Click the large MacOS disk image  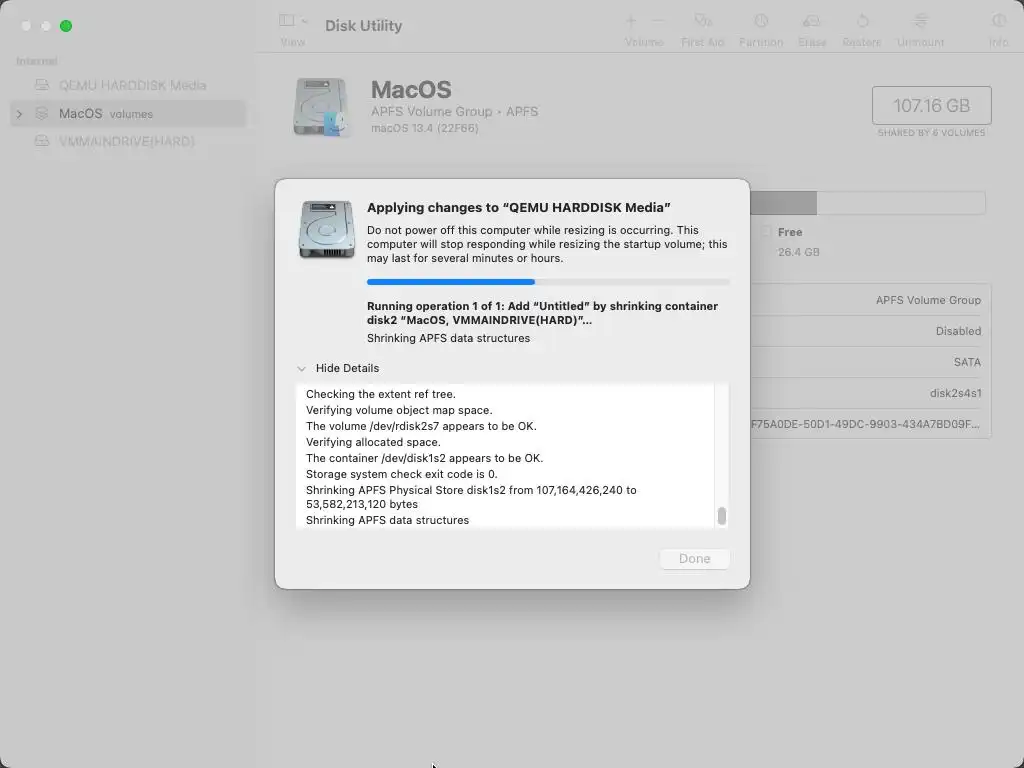321,107
